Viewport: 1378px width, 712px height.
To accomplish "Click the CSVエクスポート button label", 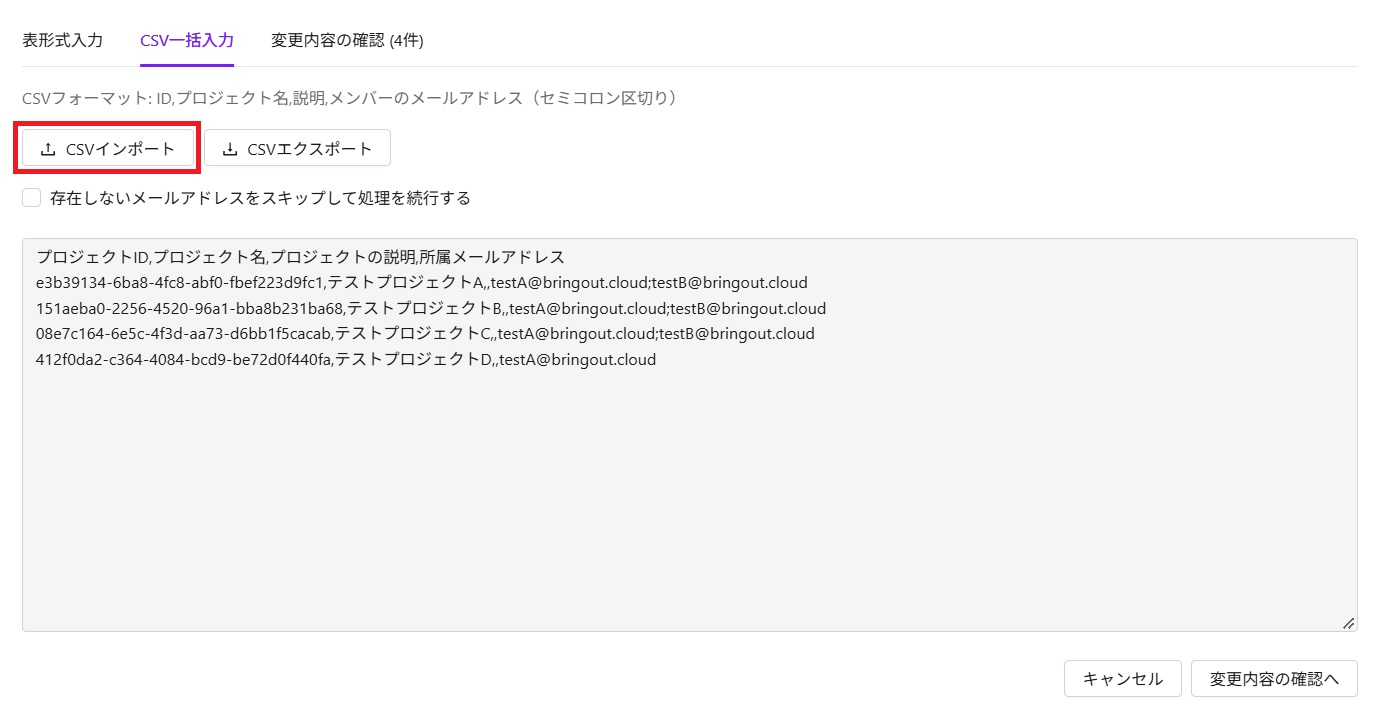I will 310,149.
